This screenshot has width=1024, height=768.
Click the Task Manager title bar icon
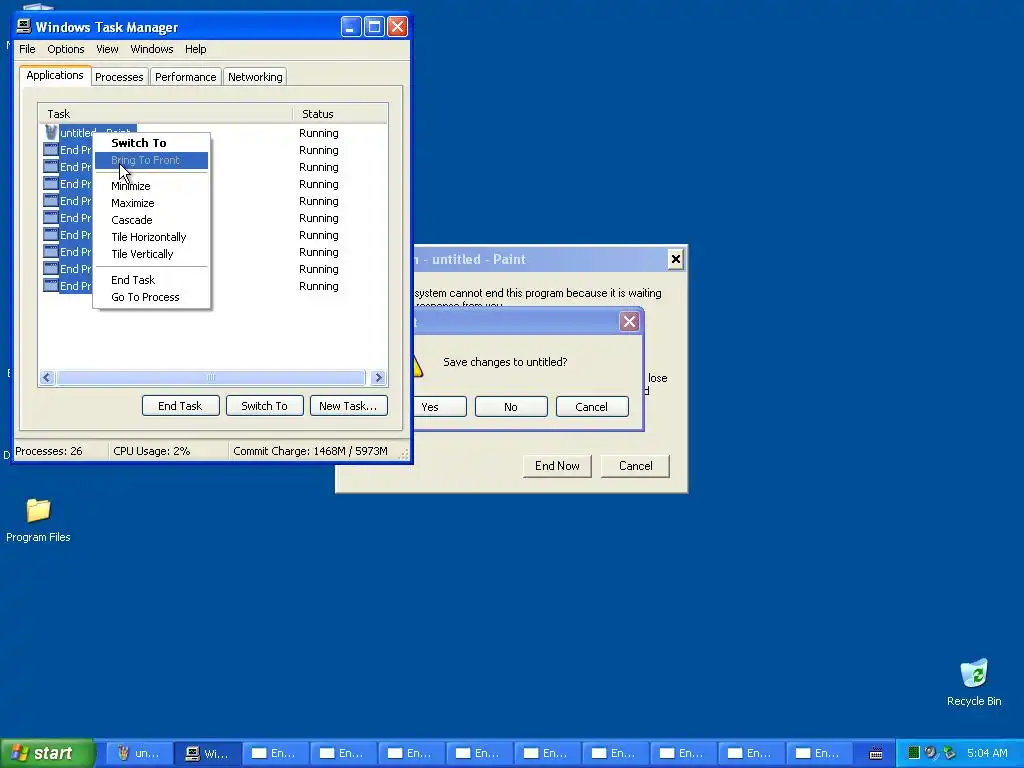coord(24,26)
